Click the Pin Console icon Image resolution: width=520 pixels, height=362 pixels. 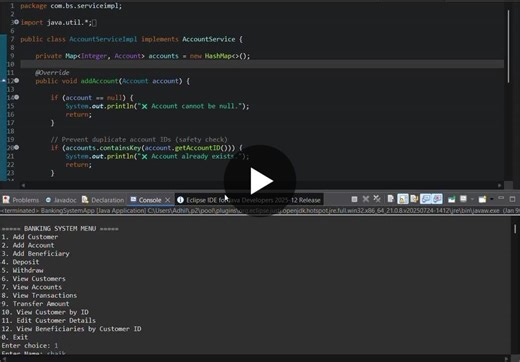[452, 199]
